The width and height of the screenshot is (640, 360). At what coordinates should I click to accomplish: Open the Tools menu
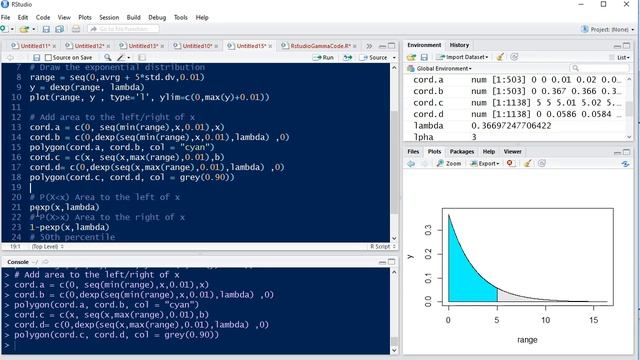pos(180,17)
